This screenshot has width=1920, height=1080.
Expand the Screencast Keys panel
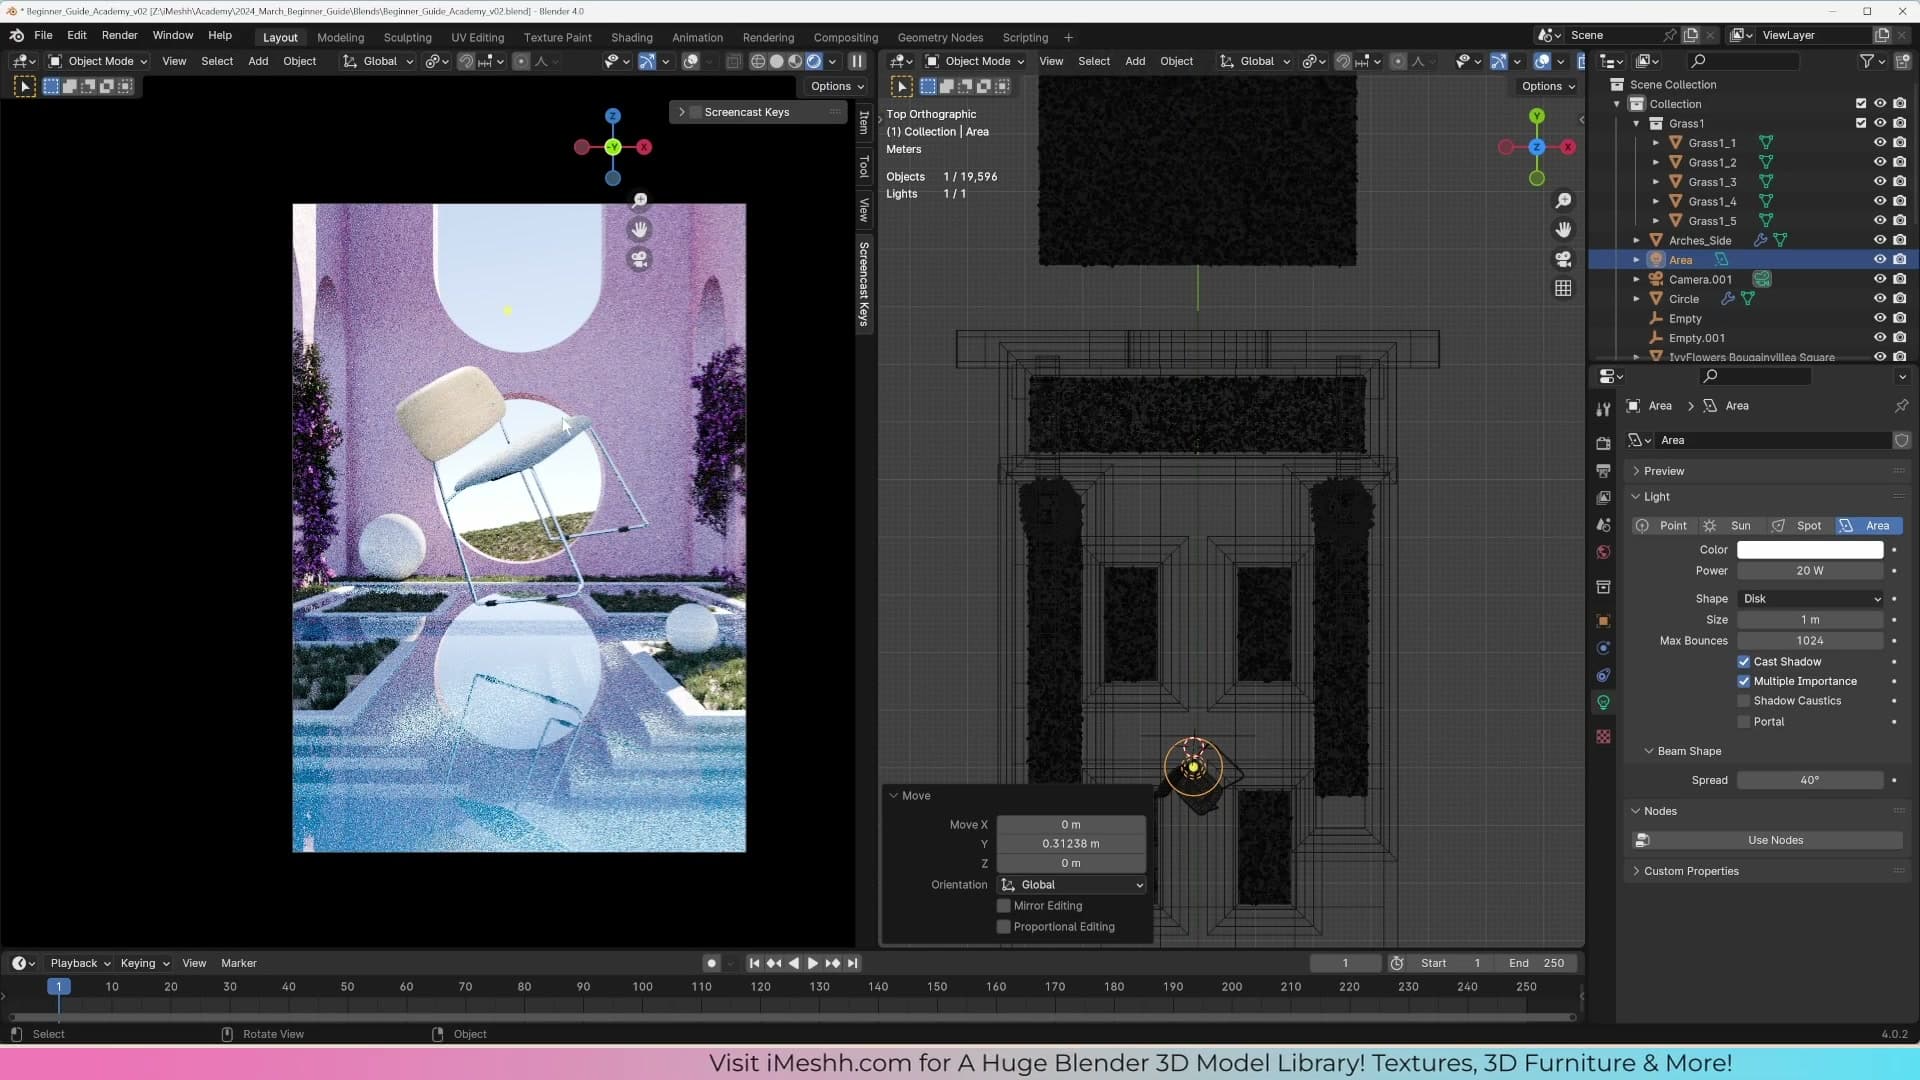click(x=682, y=112)
